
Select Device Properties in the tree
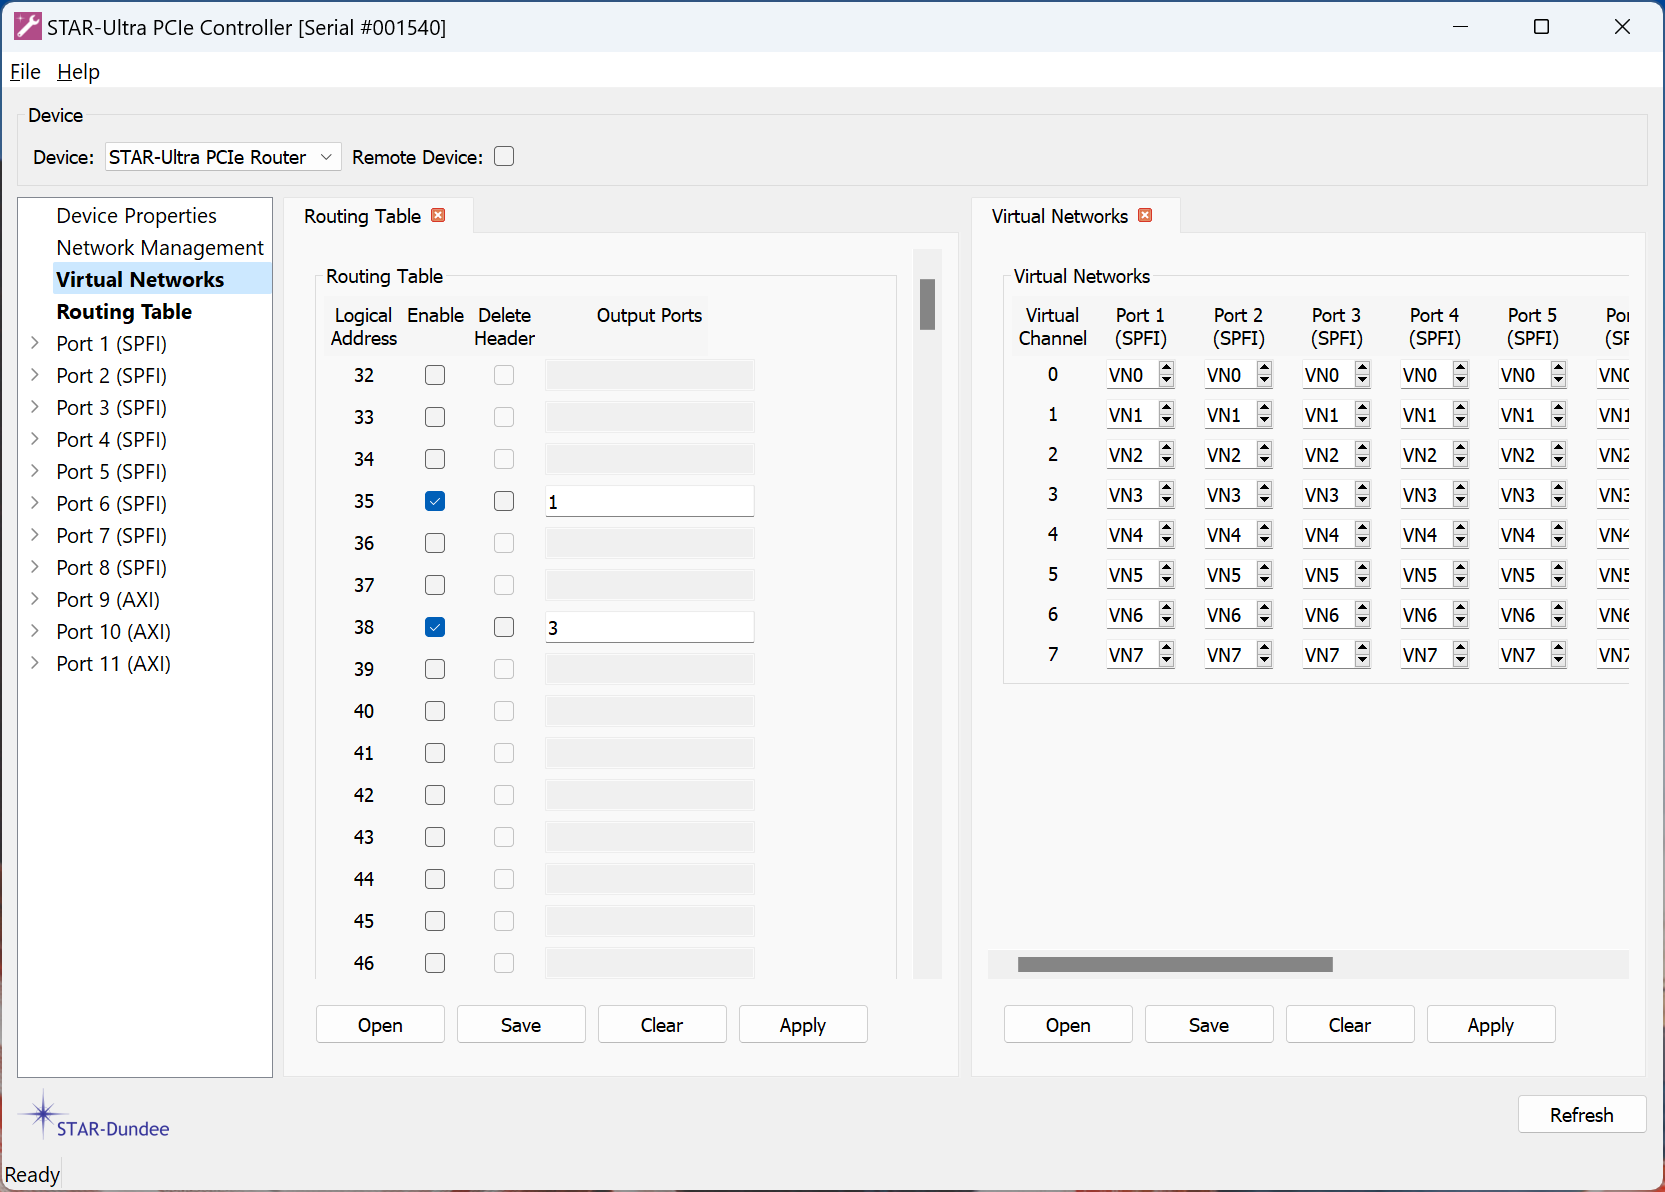pos(136,216)
